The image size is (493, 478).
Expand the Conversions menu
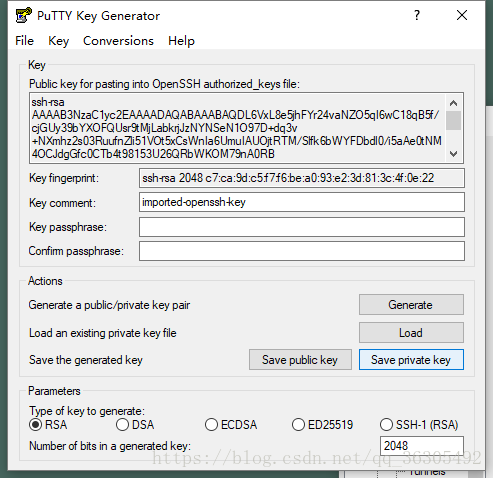[x=118, y=41]
